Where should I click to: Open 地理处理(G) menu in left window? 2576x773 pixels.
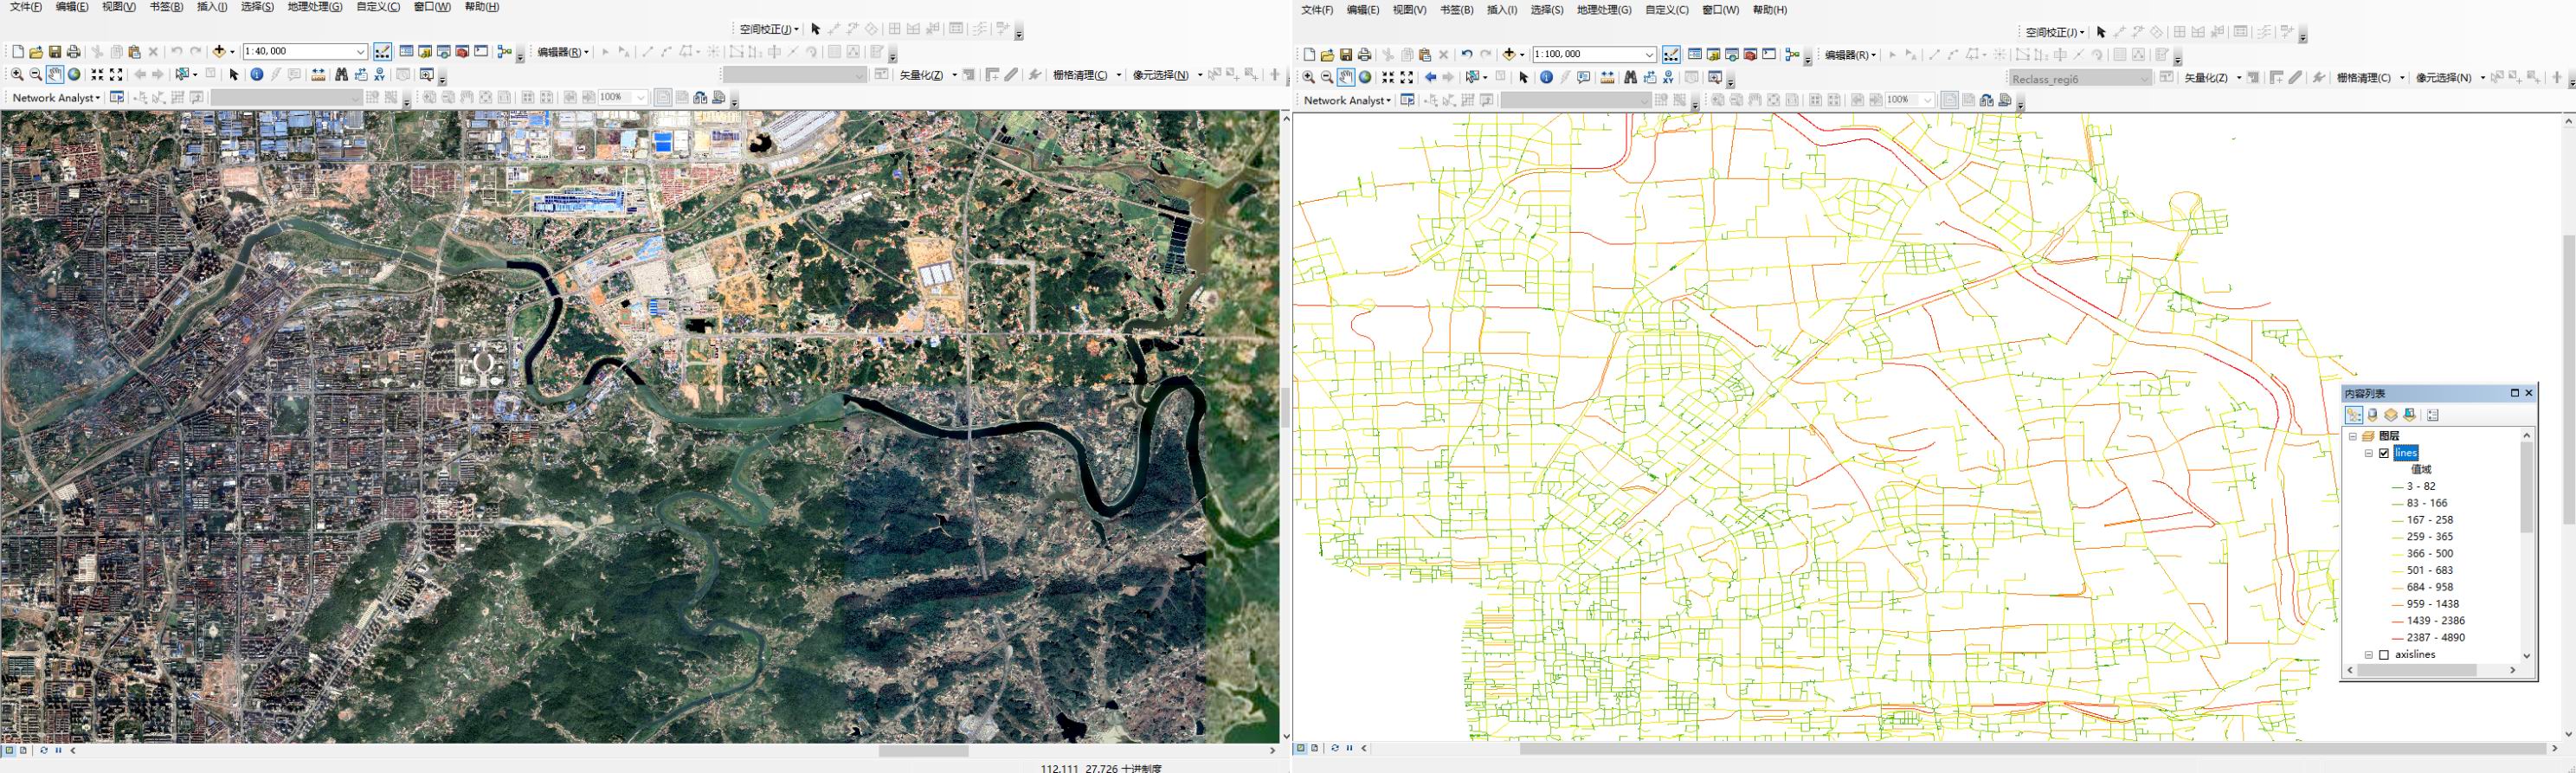314,7
